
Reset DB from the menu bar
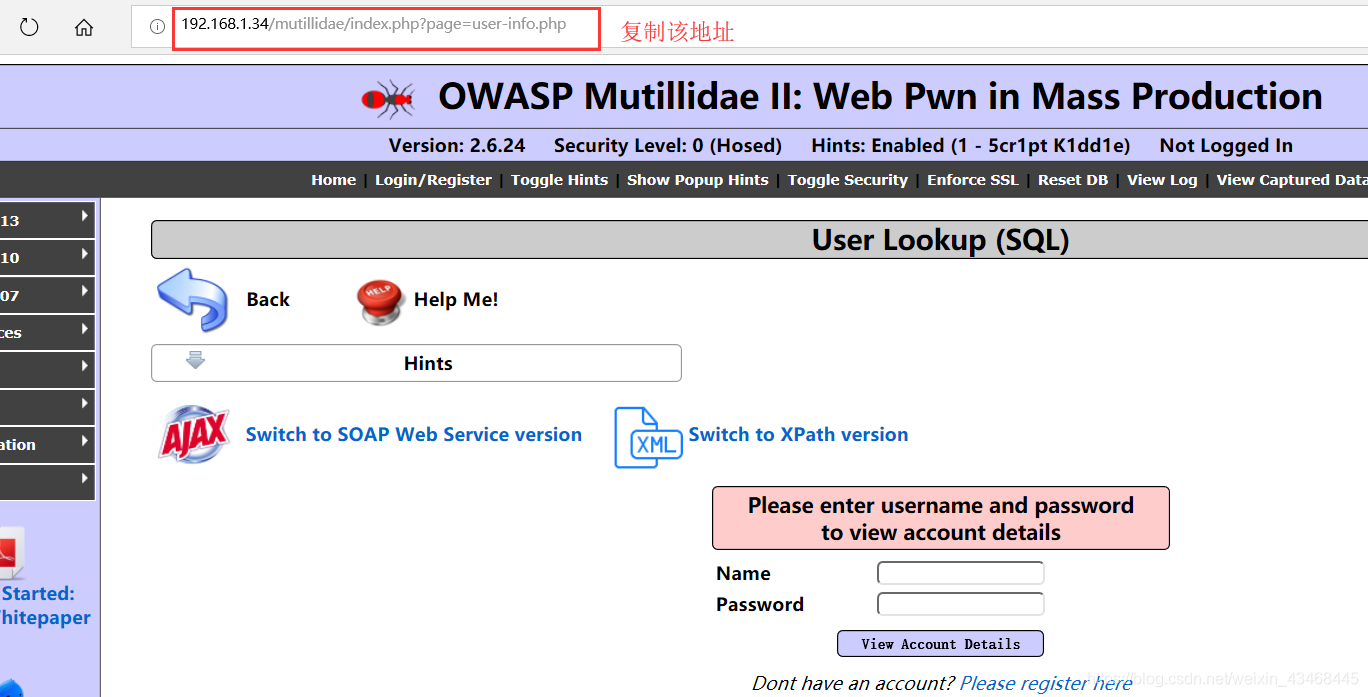(x=1073, y=180)
